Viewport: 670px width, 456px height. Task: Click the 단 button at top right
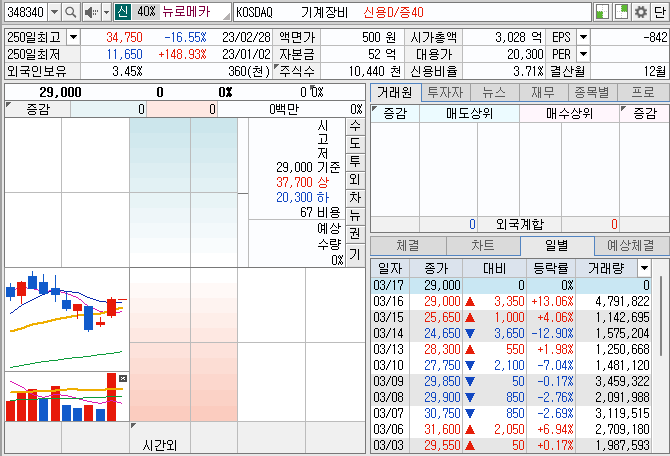[x=659, y=12]
